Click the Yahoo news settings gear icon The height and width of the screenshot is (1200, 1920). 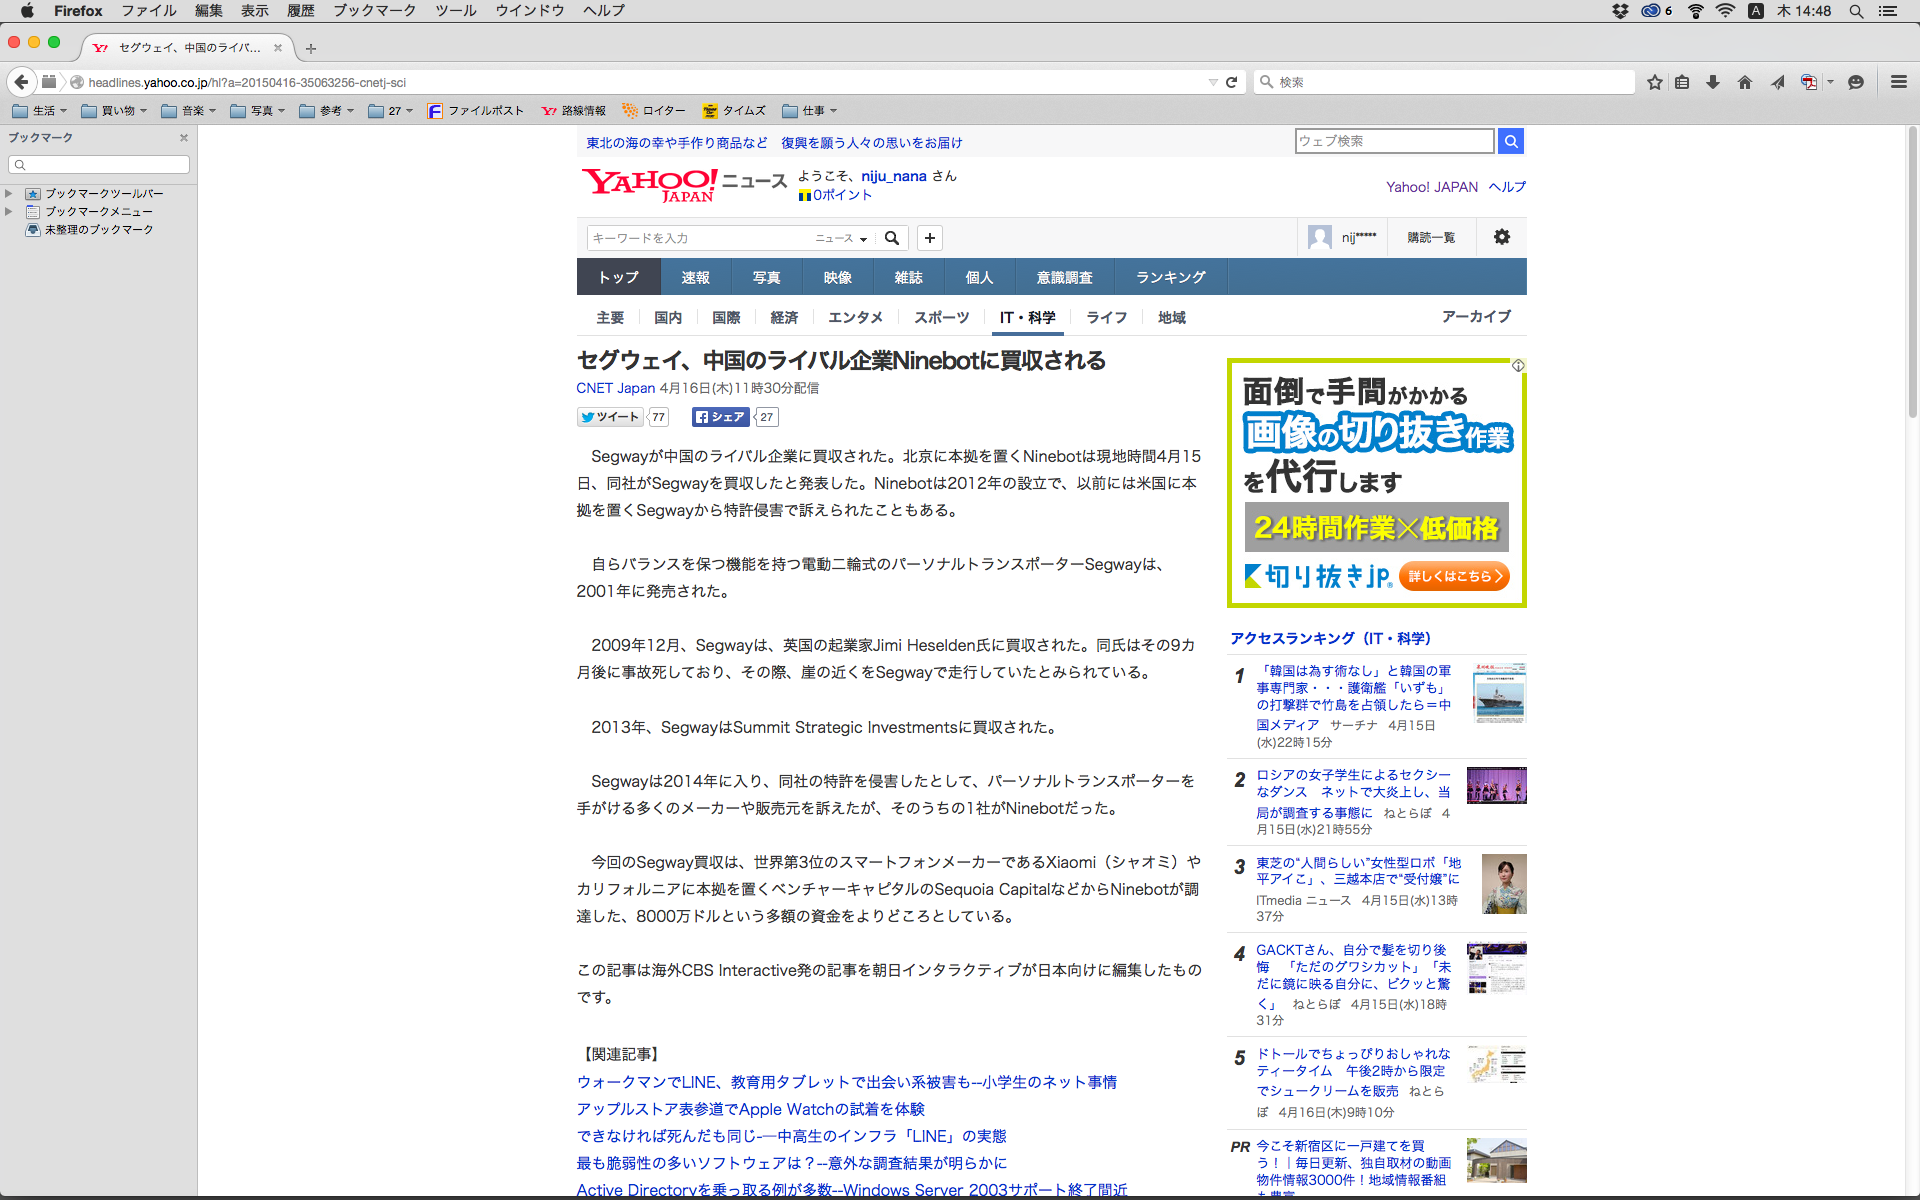coord(1501,237)
